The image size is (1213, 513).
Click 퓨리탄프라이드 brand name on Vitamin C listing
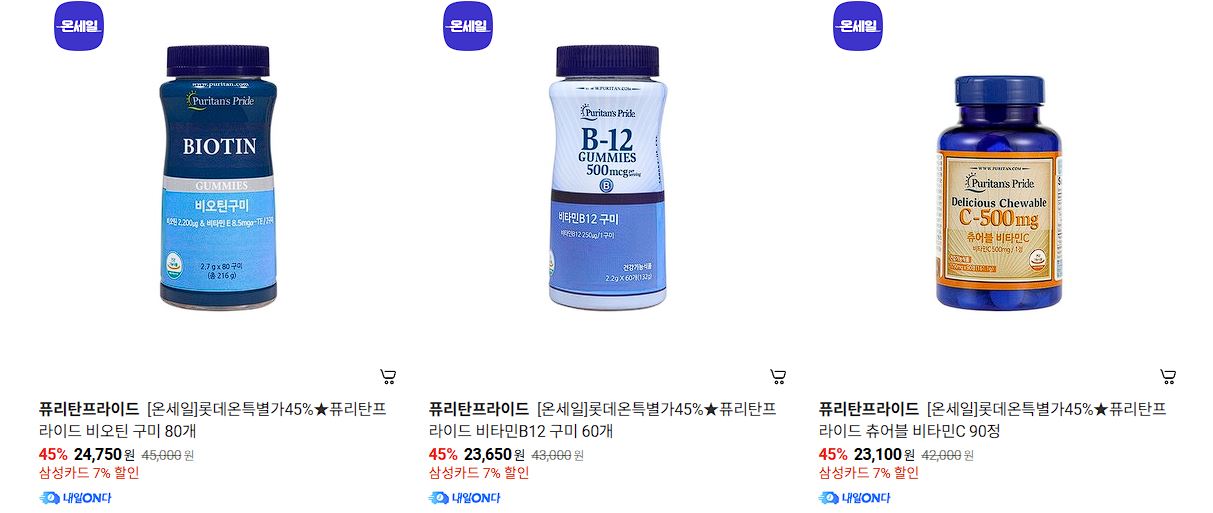pyautogui.click(x=869, y=409)
